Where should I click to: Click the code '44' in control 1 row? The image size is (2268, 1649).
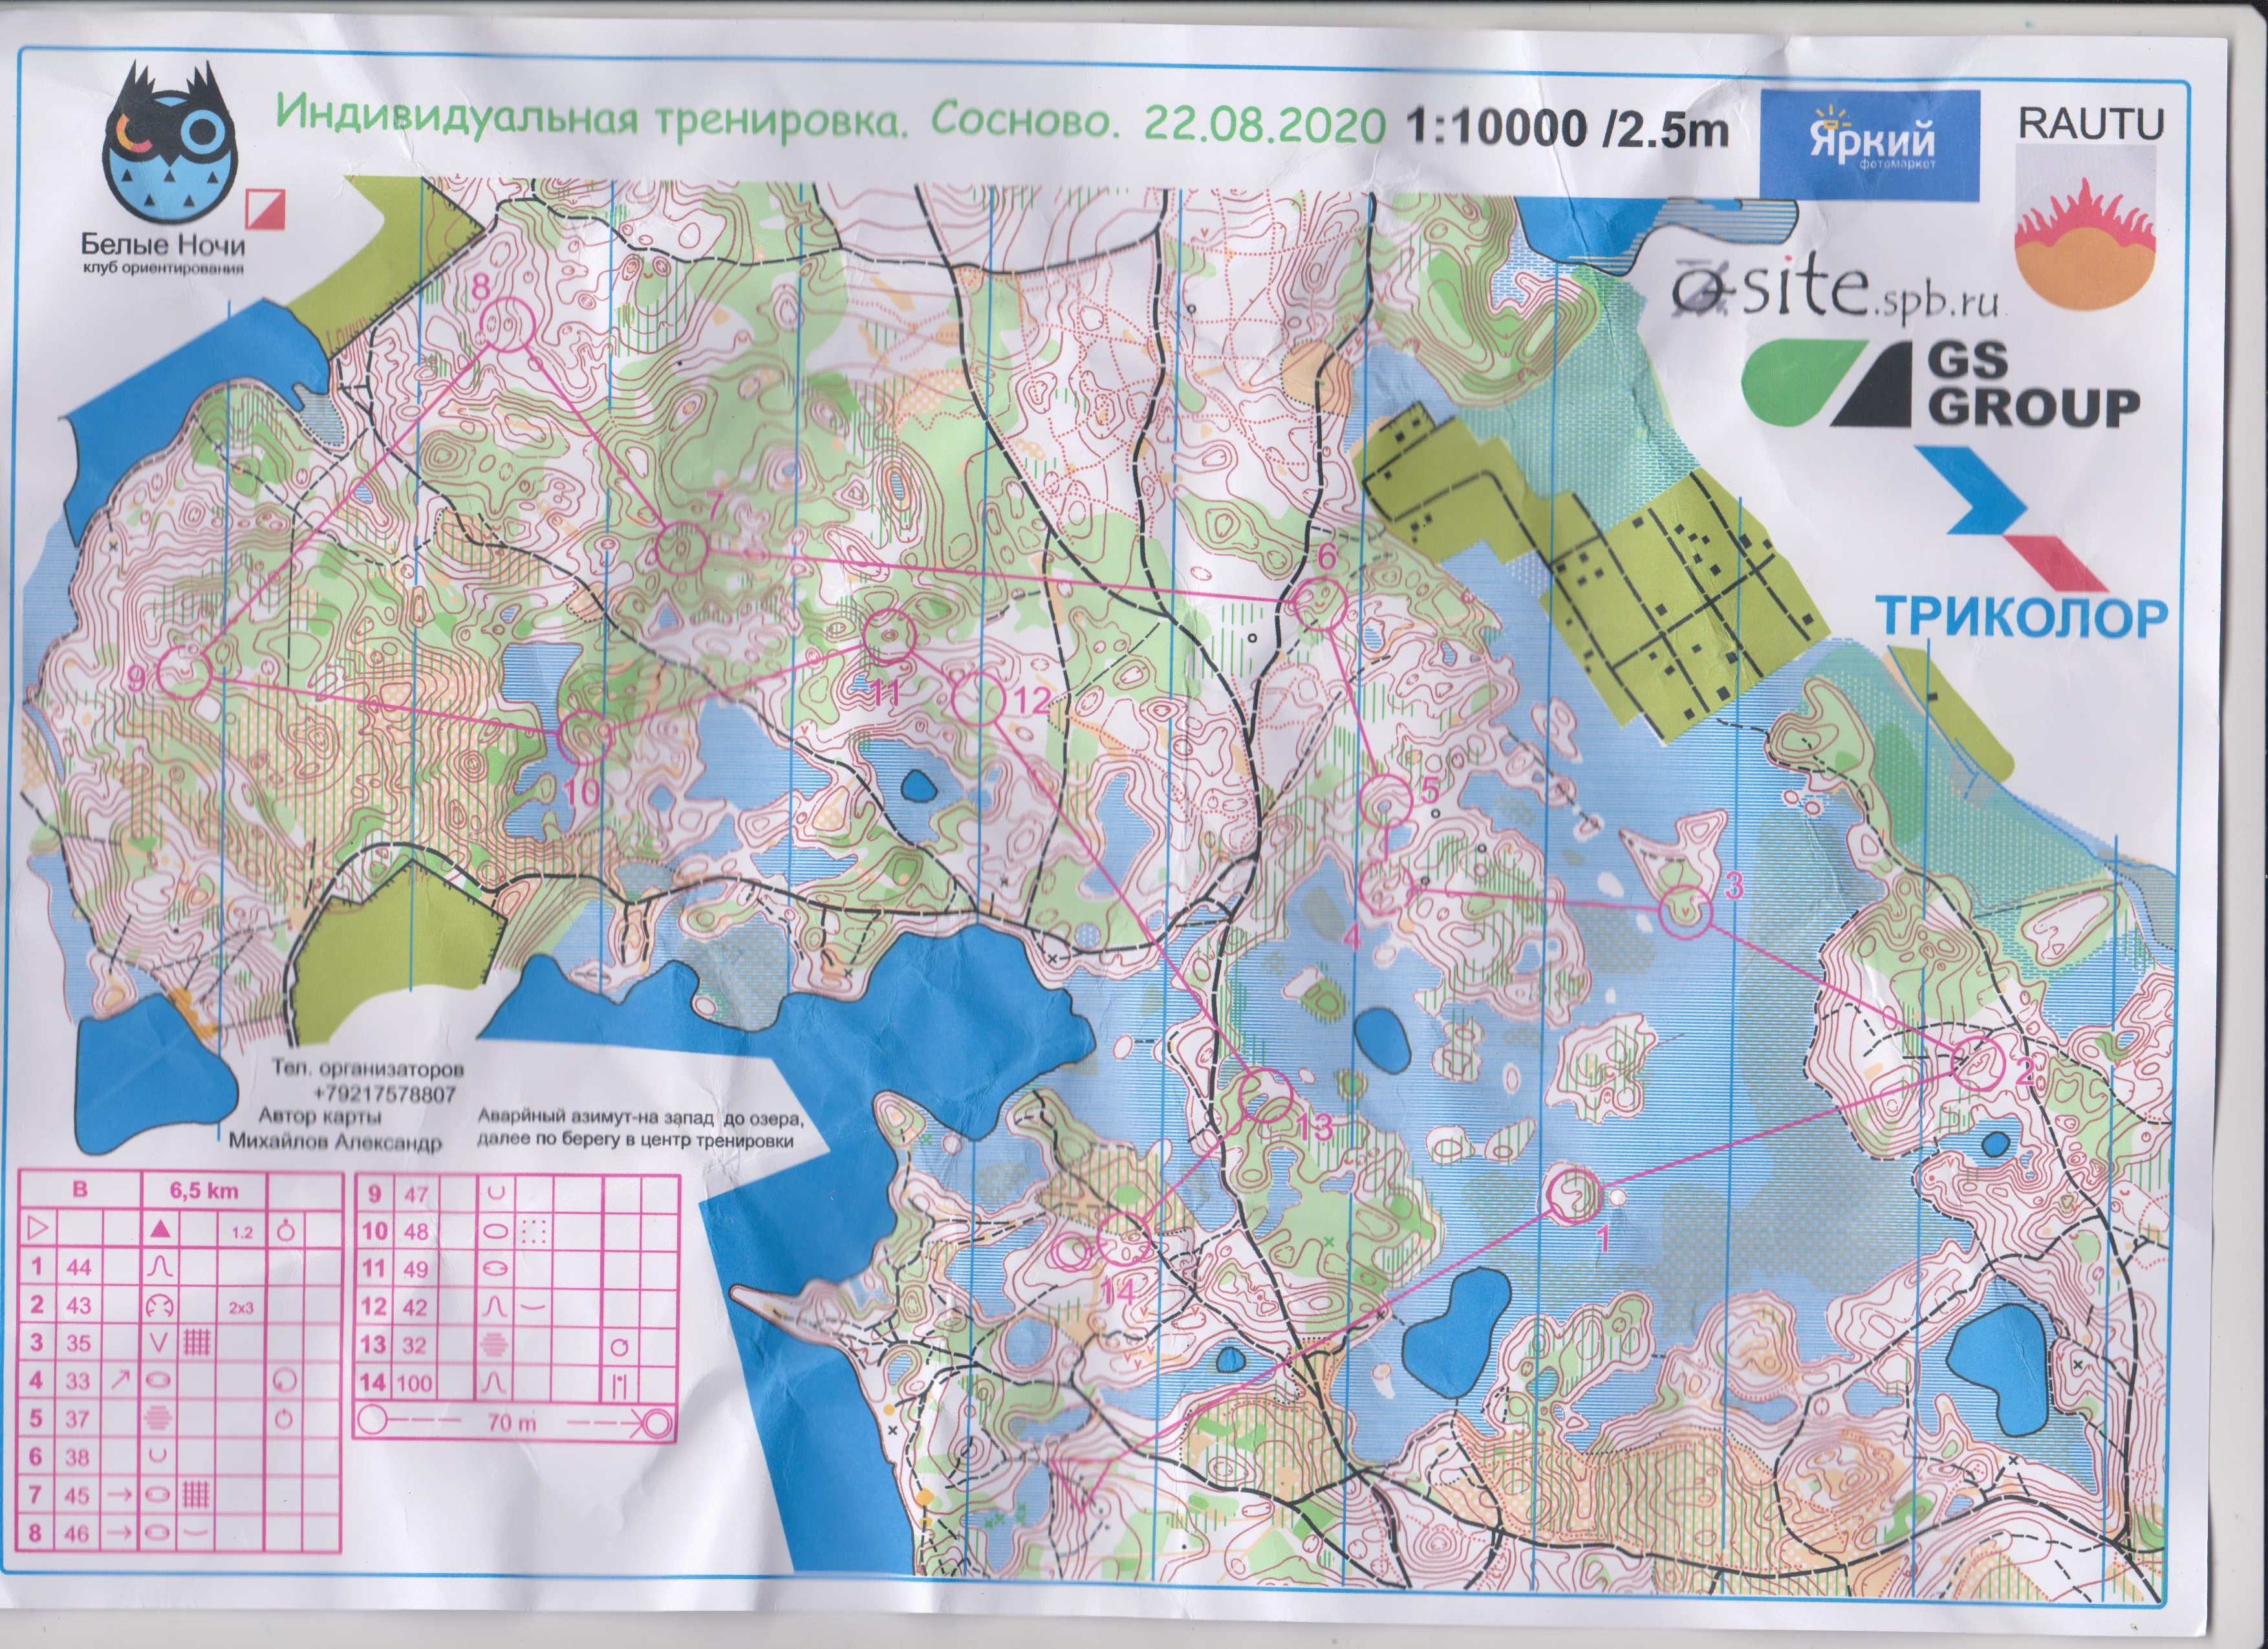tap(79, 1267)
